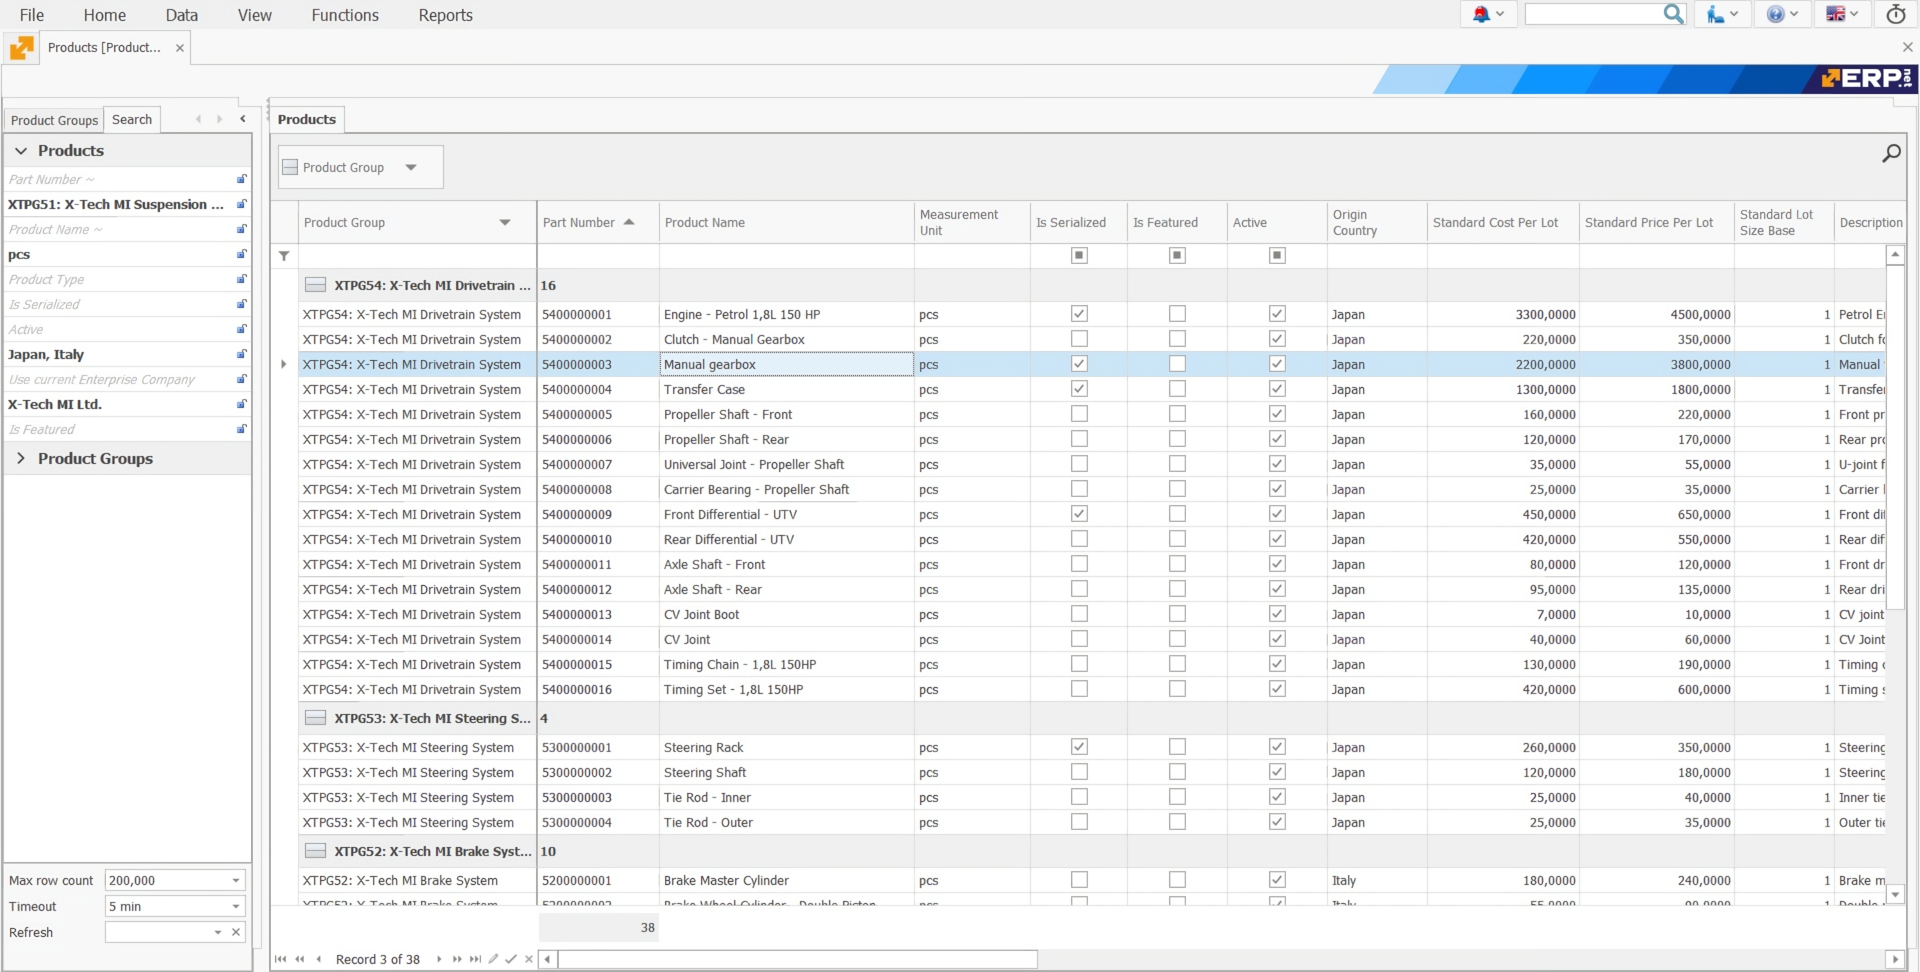The image size is (1920, 972).
Task: Open the Functions menu
Action: (344, 15)
